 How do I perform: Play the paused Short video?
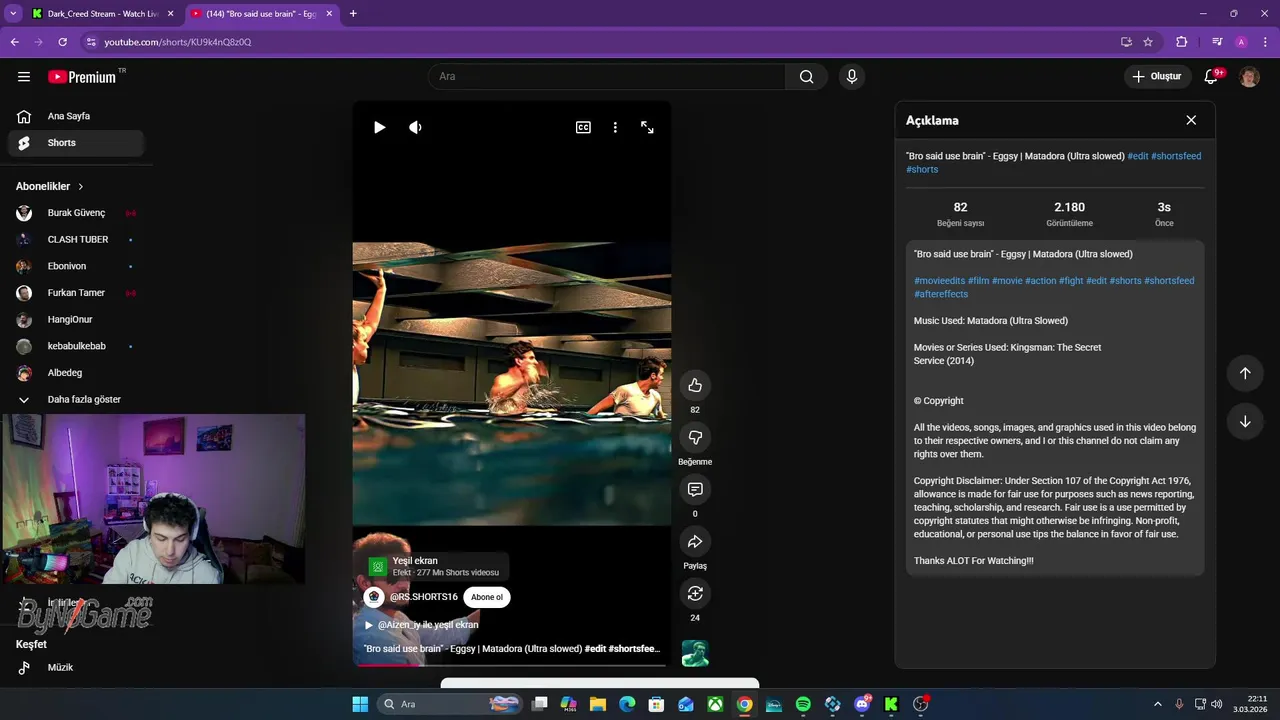pos(379,127)
